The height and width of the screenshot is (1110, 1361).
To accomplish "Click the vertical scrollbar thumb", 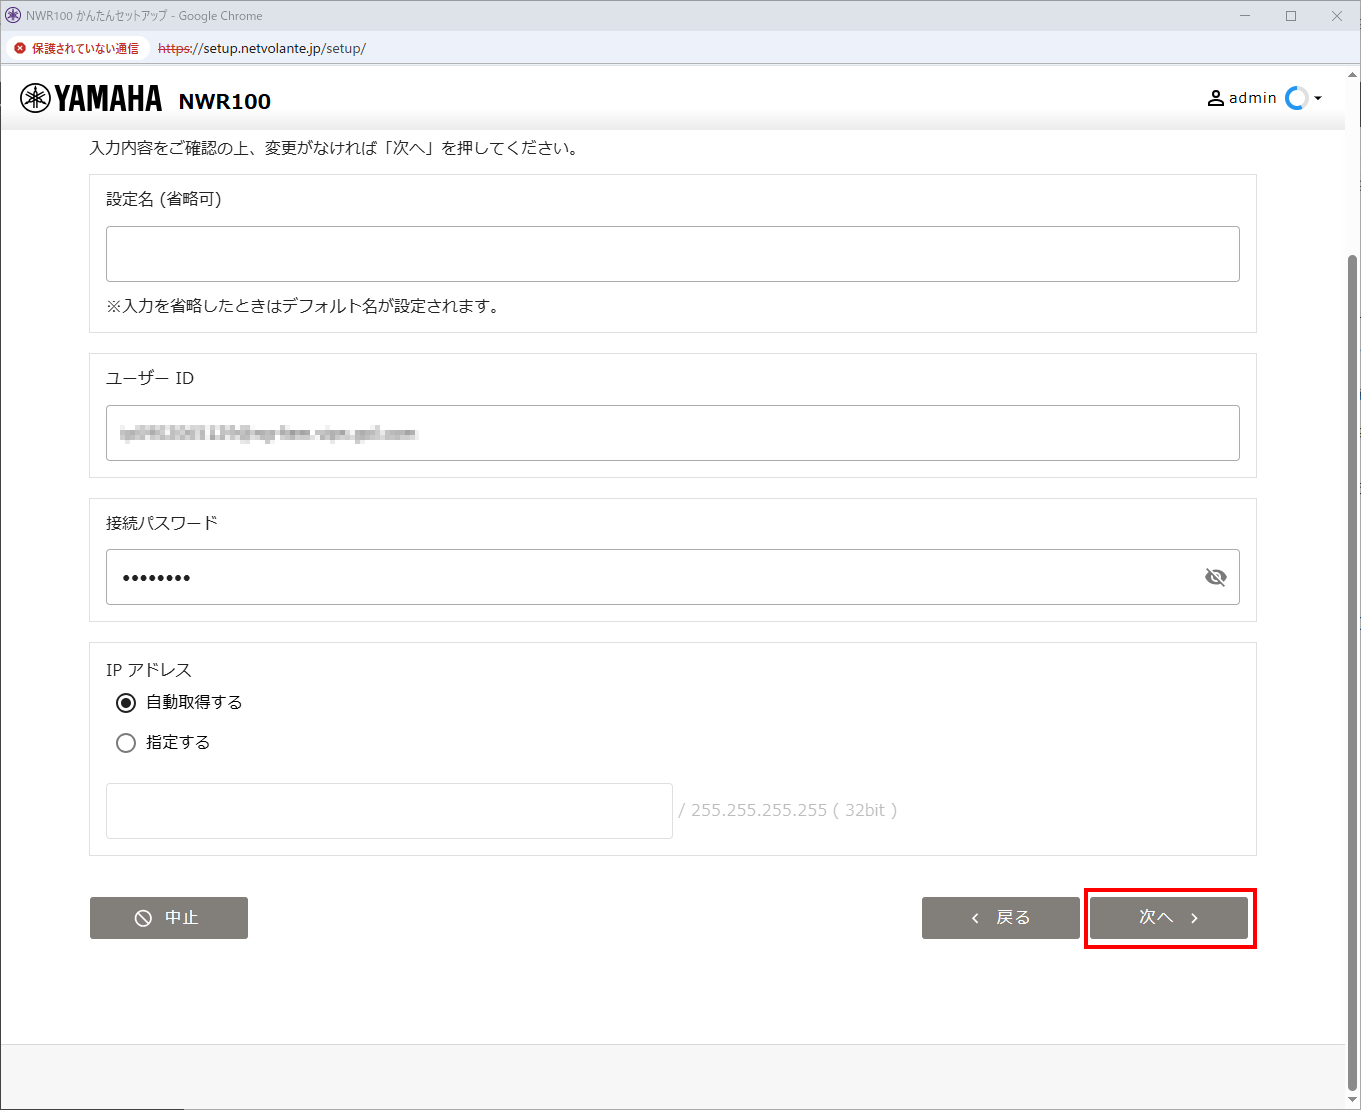I will pyautogui.click(x=1353, y=670).
